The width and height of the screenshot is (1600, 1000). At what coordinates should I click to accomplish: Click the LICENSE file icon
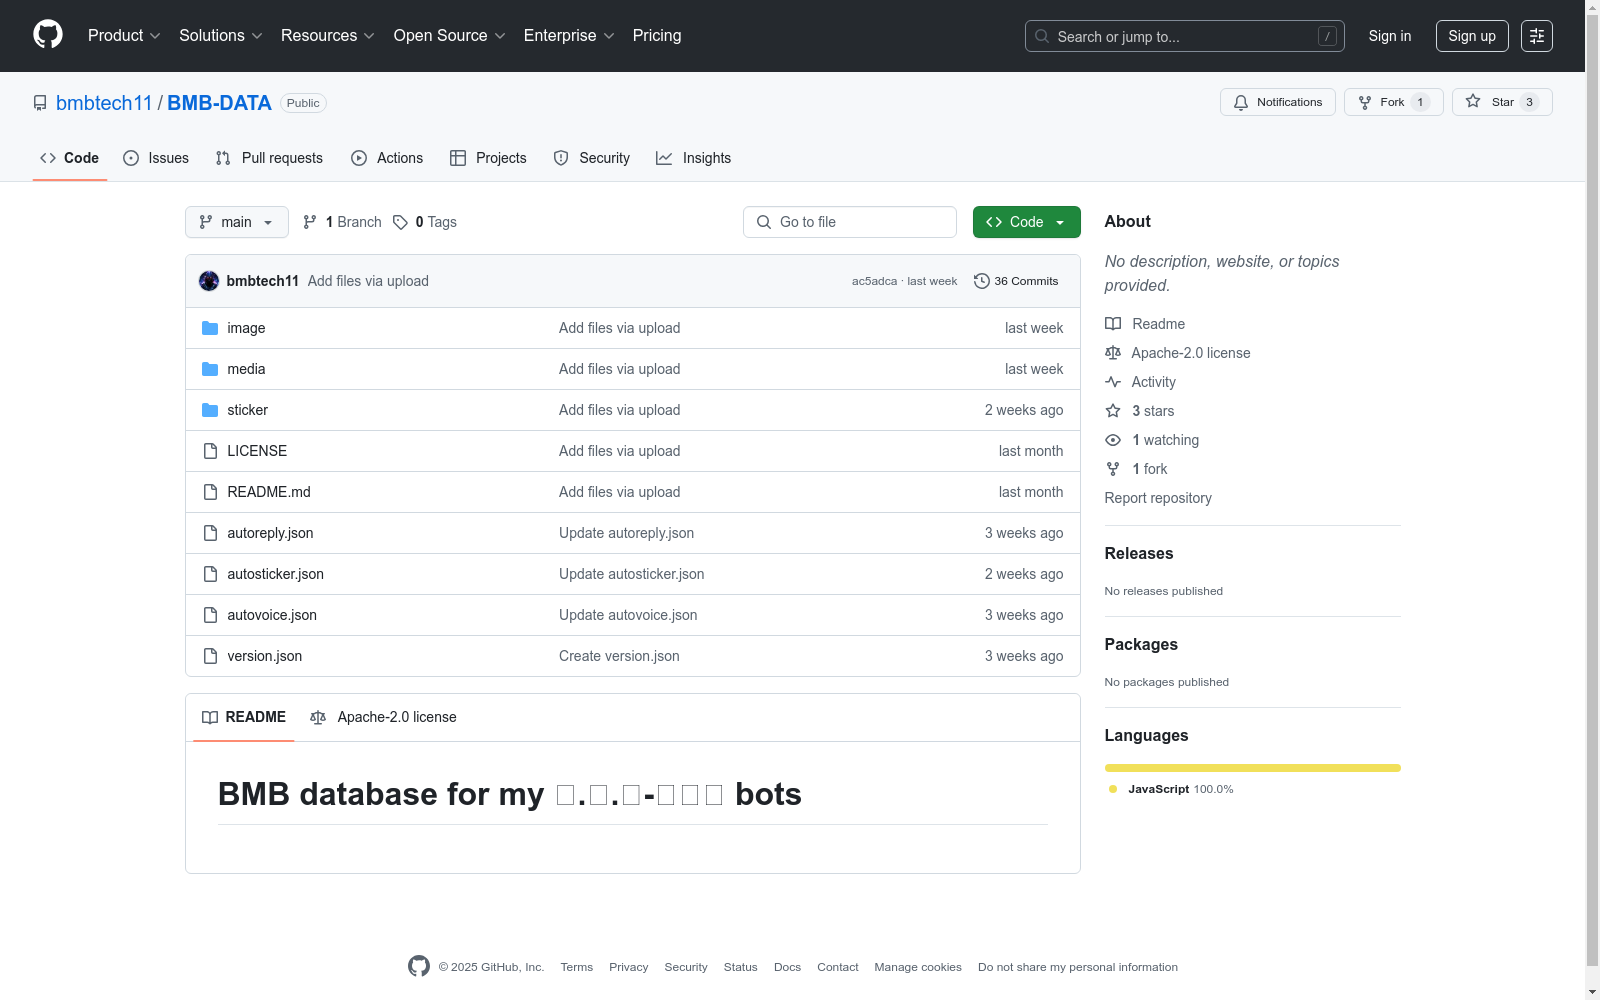point(210,451)
